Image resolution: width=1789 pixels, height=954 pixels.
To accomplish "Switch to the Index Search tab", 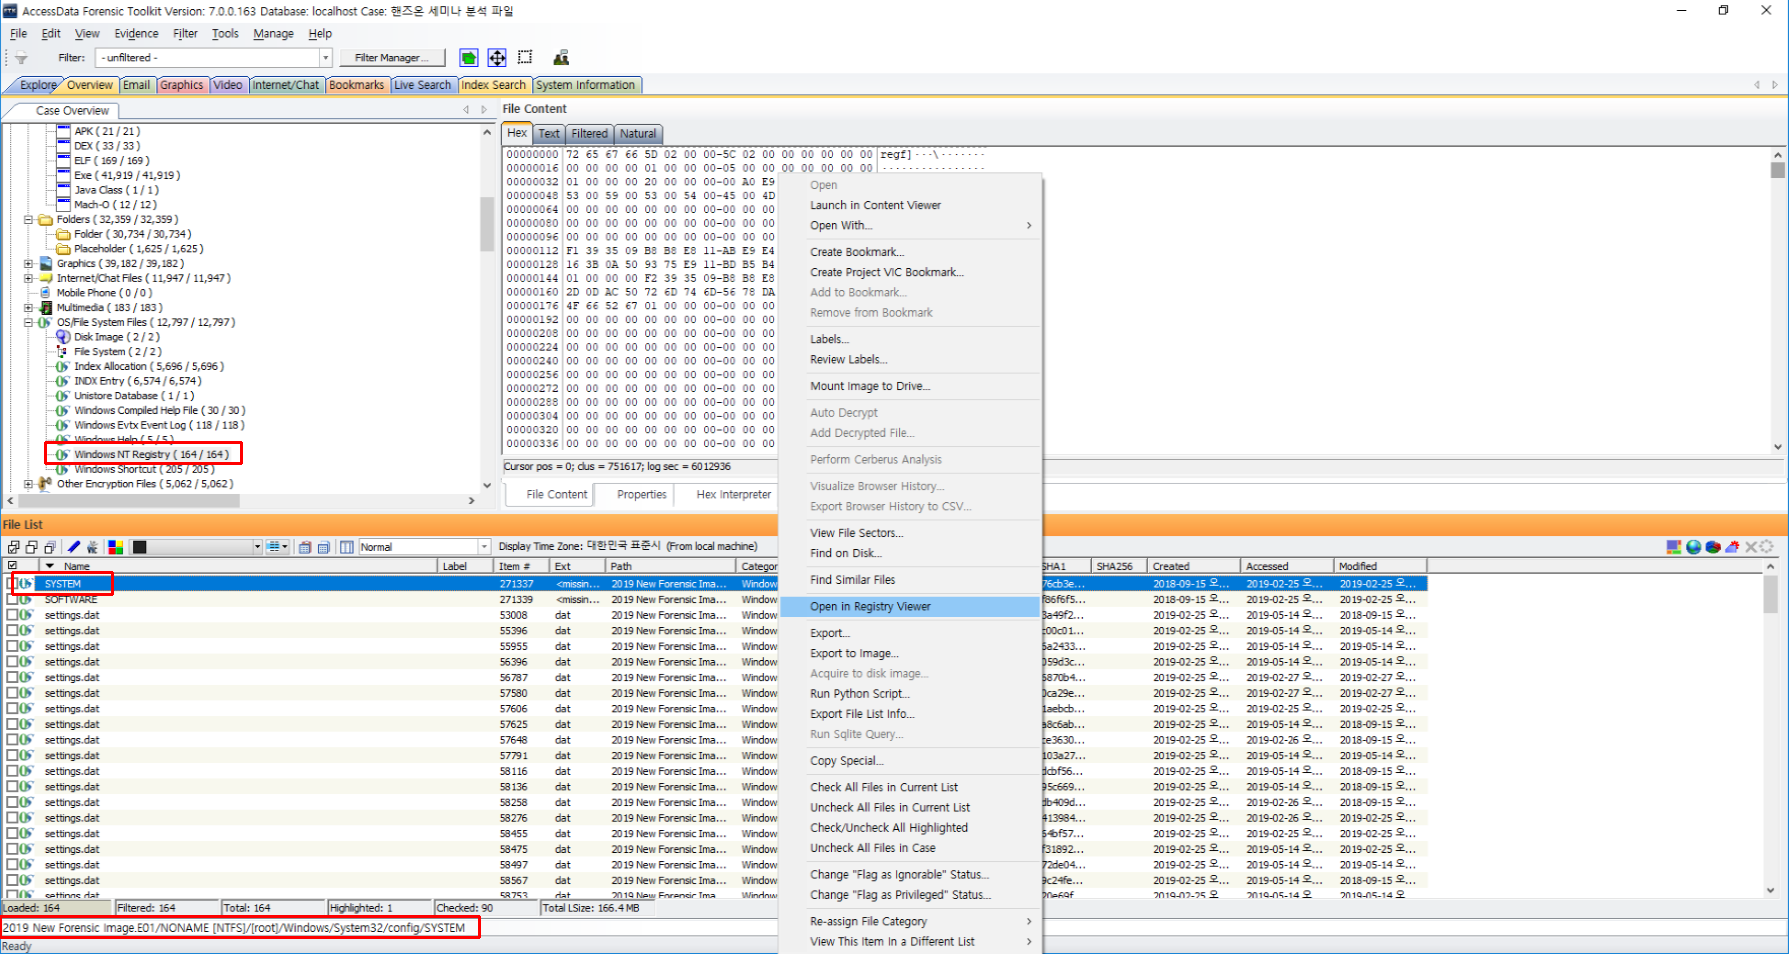I will (x=494, y=85).
